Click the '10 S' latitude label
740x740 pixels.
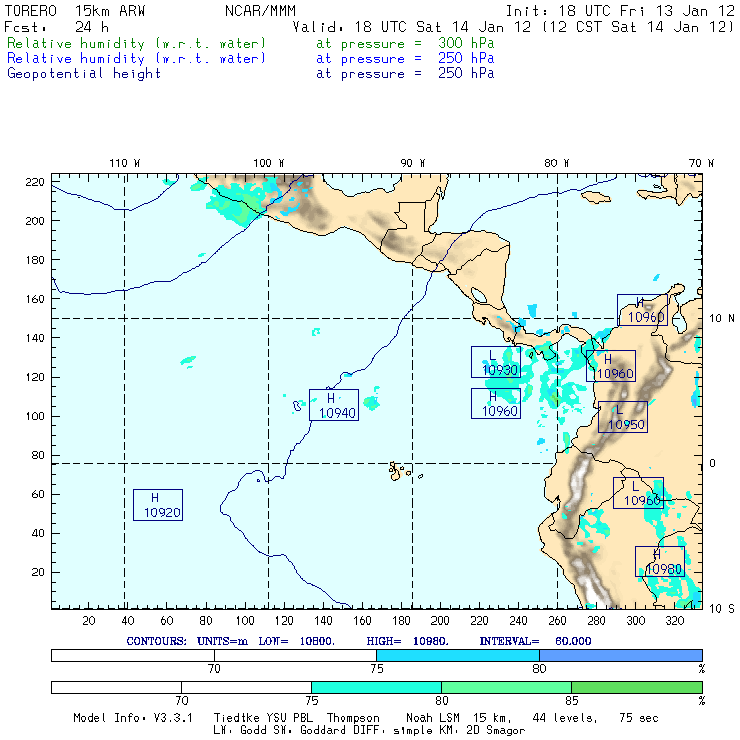(x=722, y=609)
